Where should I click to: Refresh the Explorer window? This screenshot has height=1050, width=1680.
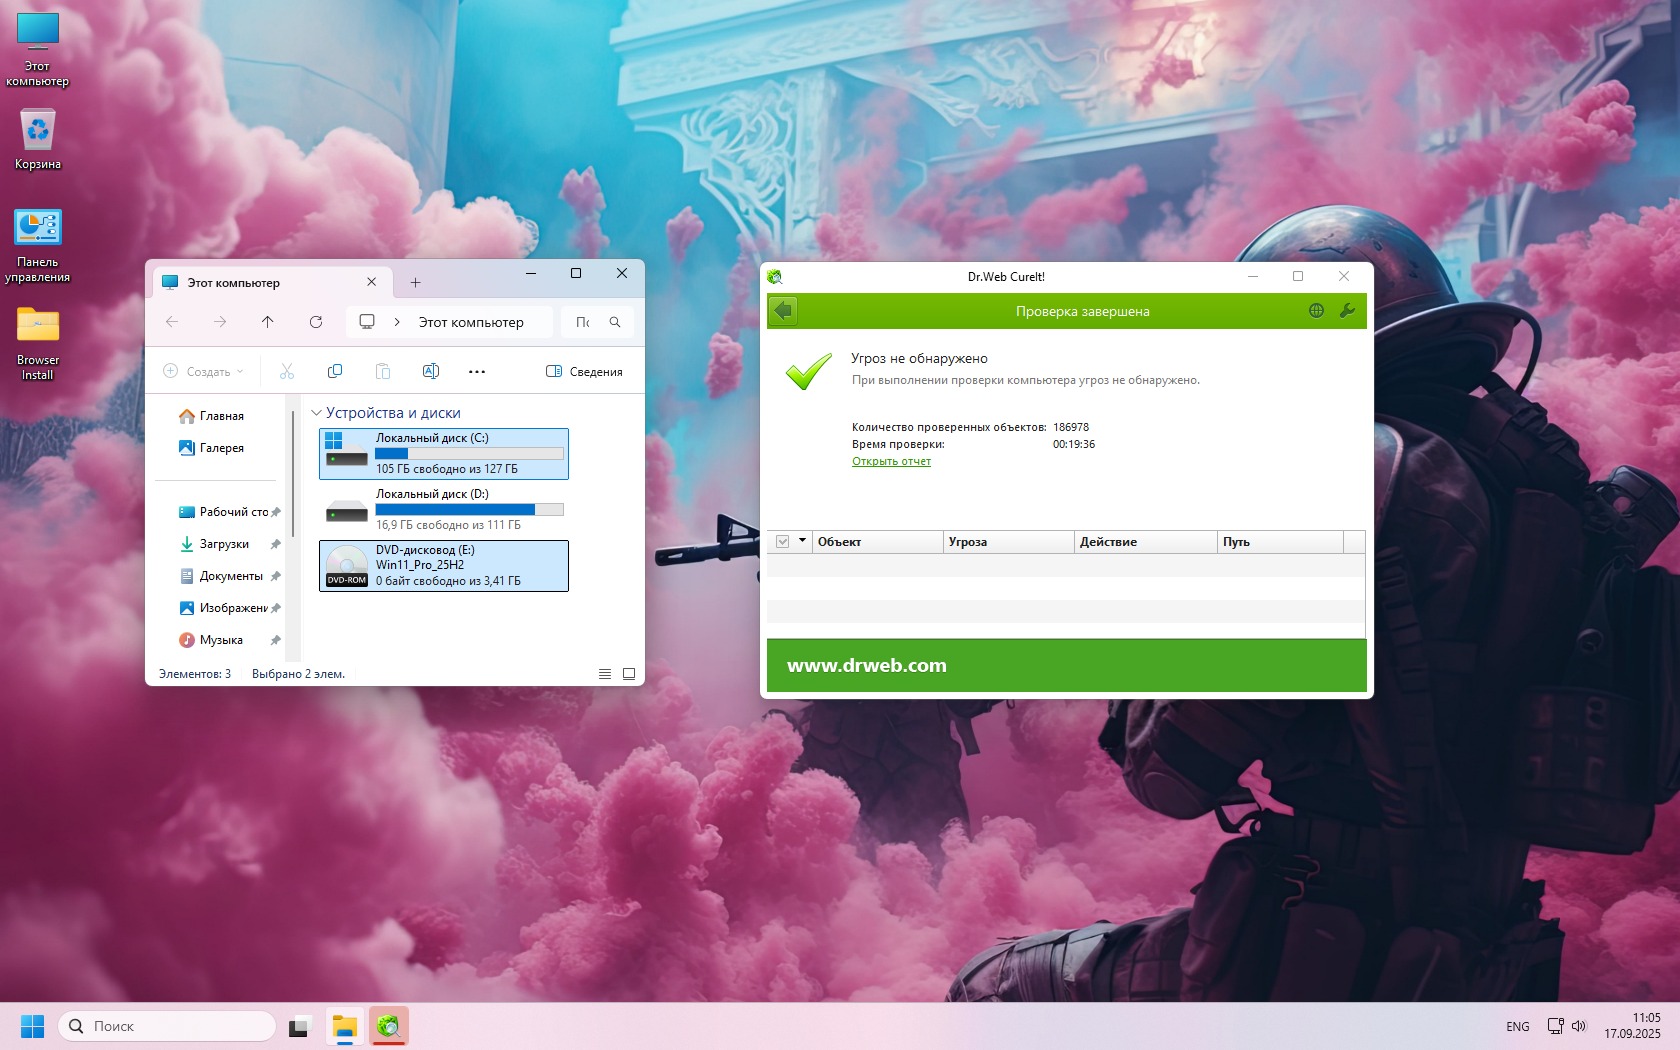(x=316, y=322)
